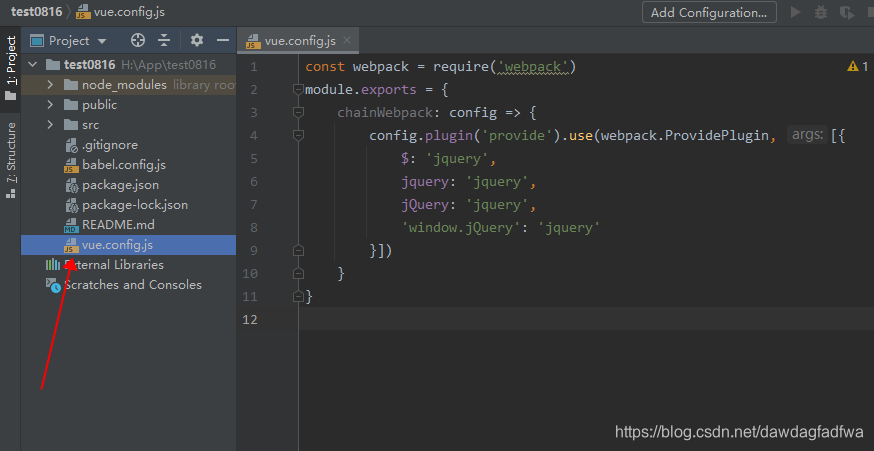Select External Libraries node
874x451 pixels.
[x=129, y=265]
